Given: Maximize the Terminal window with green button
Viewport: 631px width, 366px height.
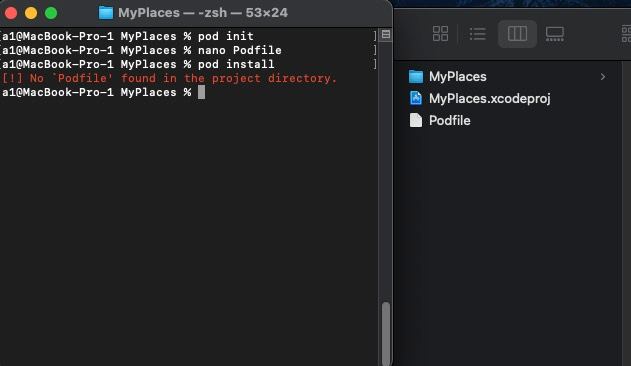Looking at the screenshot, I should click(51, 13).
